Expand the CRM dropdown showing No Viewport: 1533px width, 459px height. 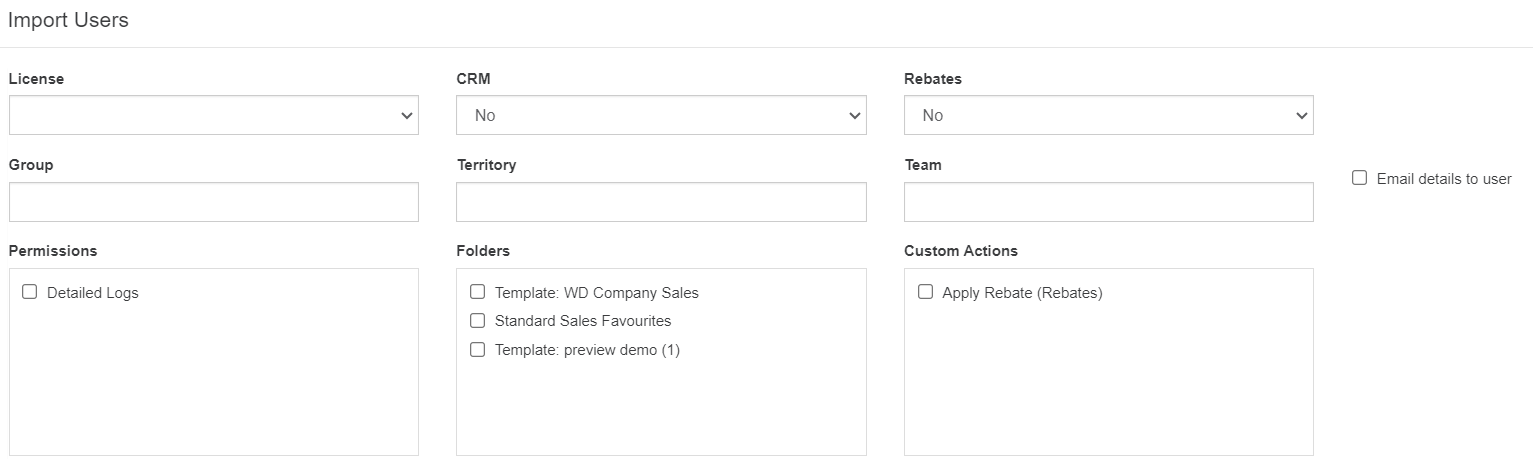point(661,115)
